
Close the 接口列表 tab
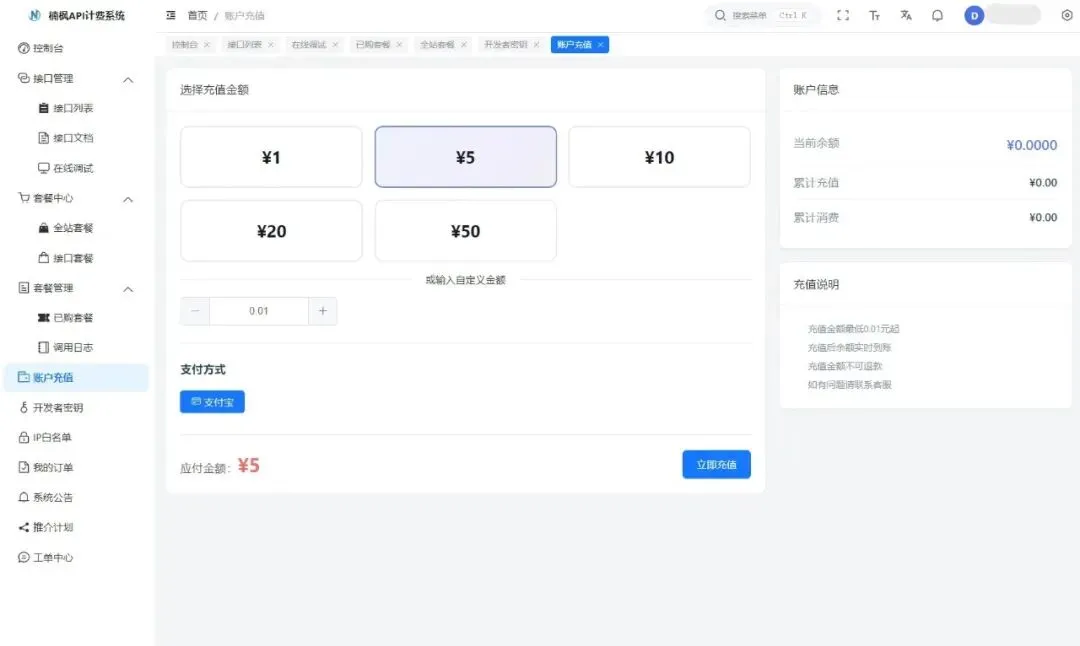pos(271,45)
